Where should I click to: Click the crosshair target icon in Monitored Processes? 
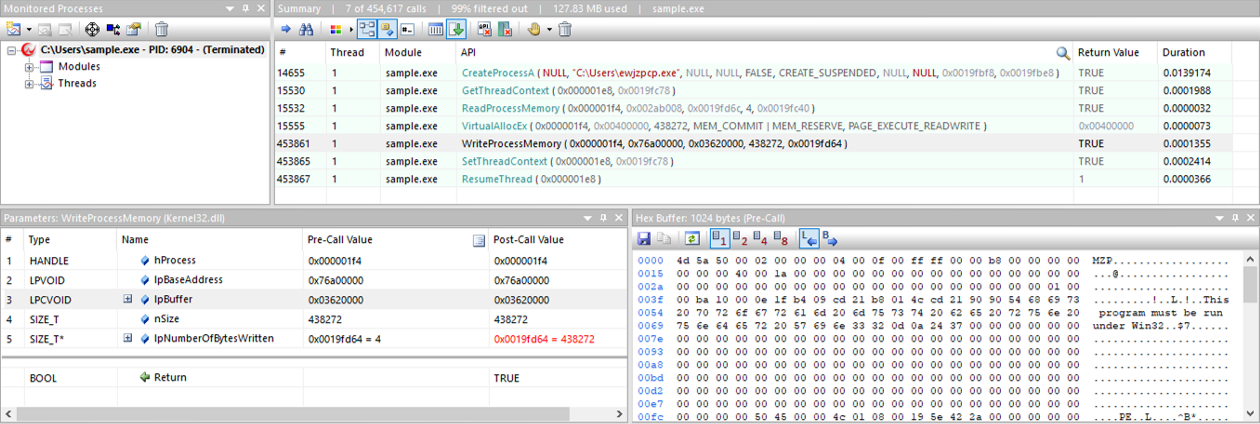pos(91,30)
